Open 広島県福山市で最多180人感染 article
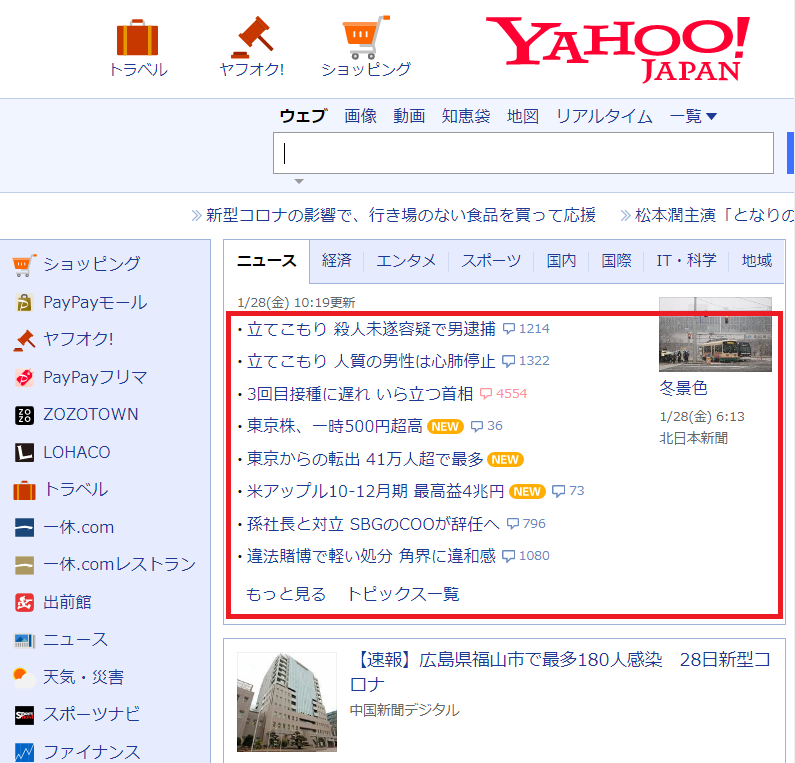Viewport: 795px width, 763px height. pos(561,671)
